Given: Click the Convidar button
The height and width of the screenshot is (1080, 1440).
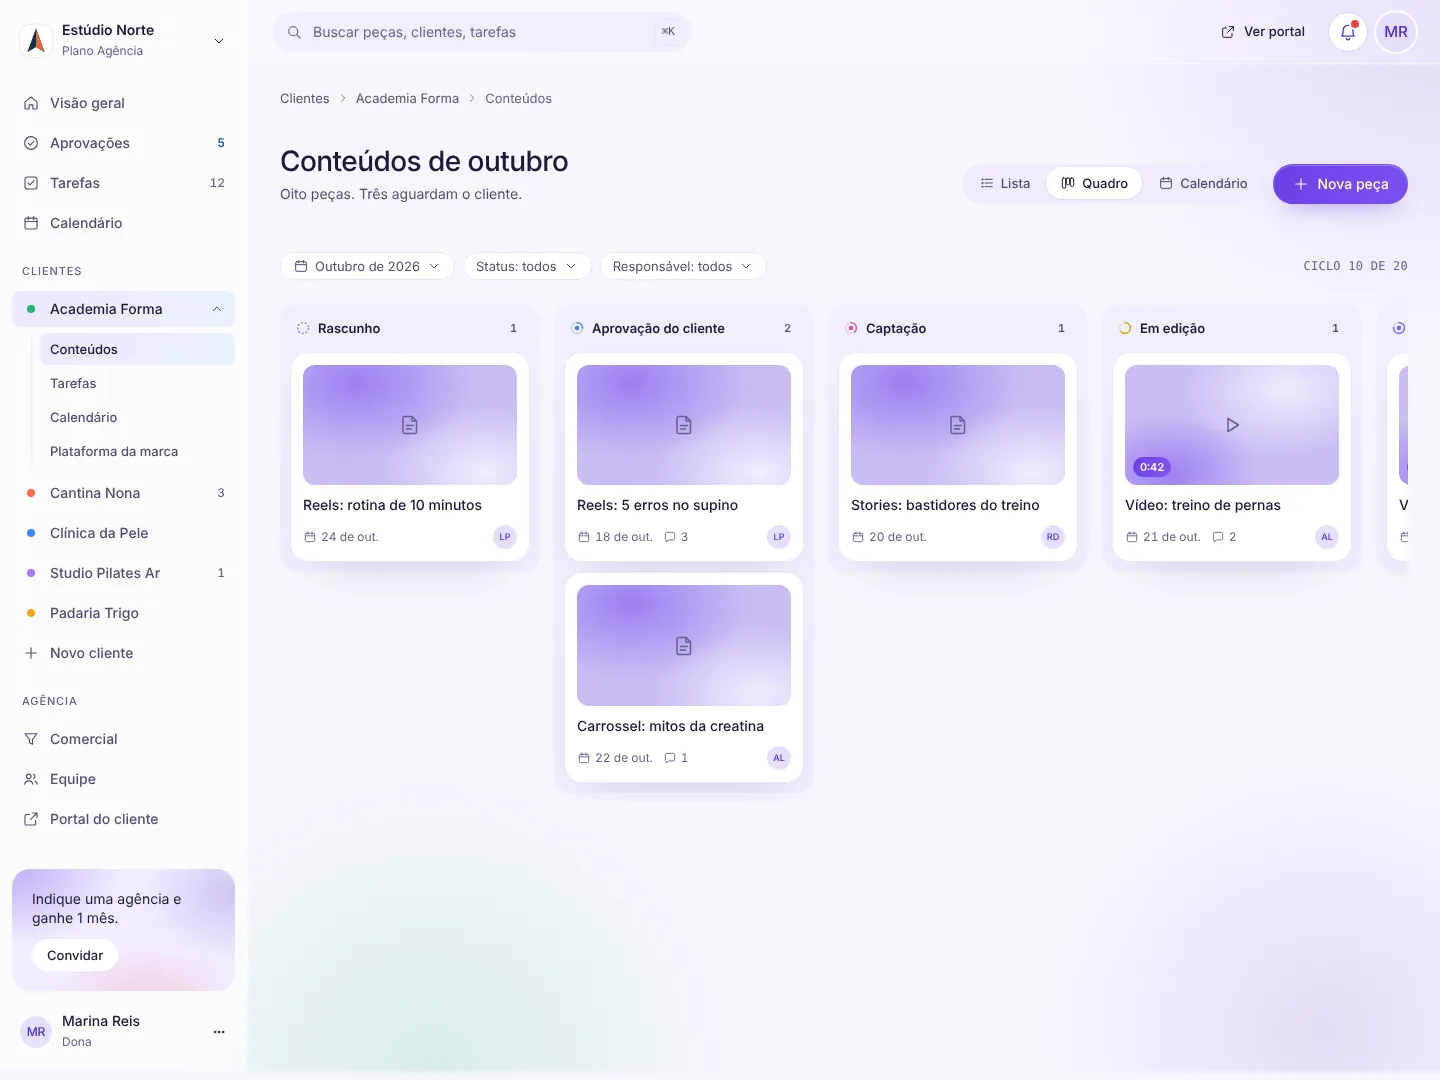Looking at the screenshot, I should click(x=75, y=955).
